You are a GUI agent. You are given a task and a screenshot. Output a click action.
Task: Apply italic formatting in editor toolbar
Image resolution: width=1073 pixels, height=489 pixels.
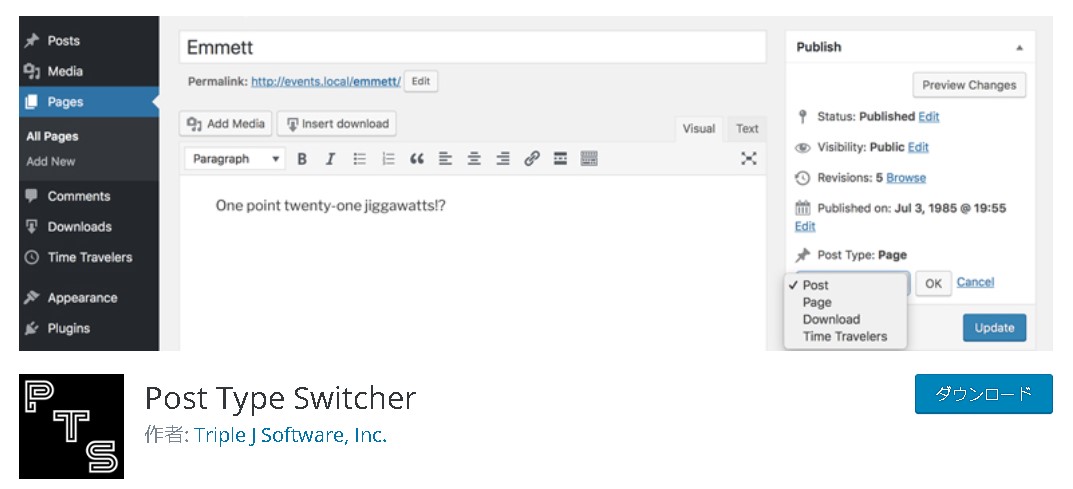click(330, 159)
